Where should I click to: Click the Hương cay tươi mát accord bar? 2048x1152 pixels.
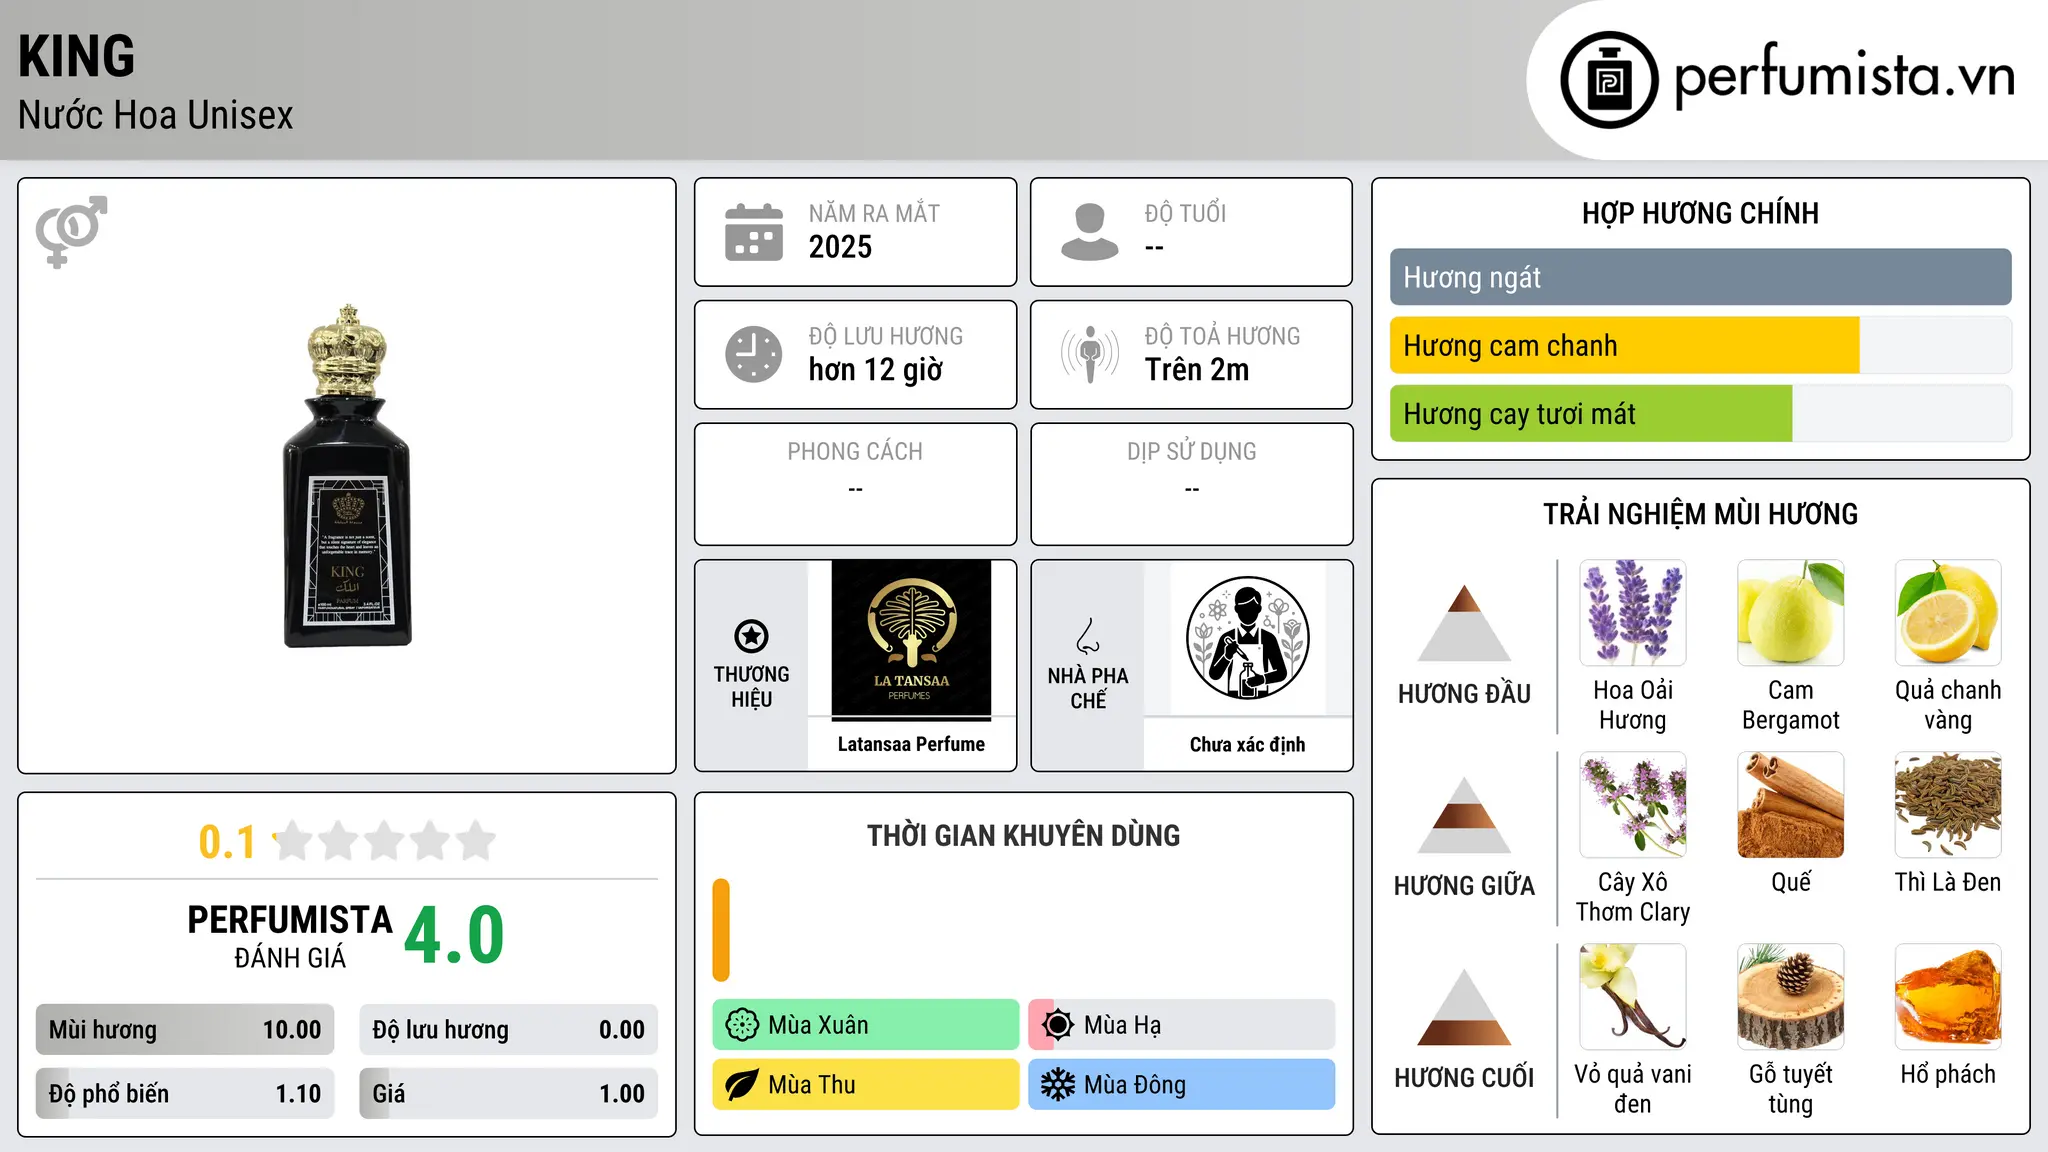point(1700,414)
